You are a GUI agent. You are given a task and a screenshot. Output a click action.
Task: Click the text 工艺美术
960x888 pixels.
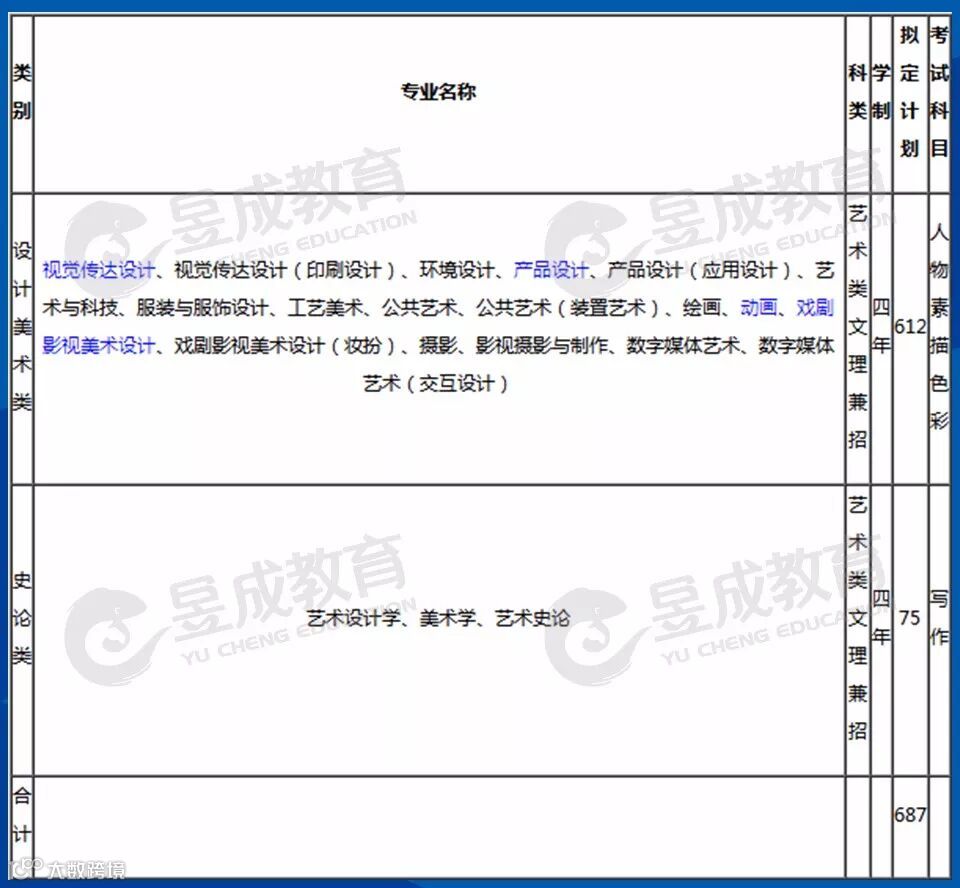point(325,307)
